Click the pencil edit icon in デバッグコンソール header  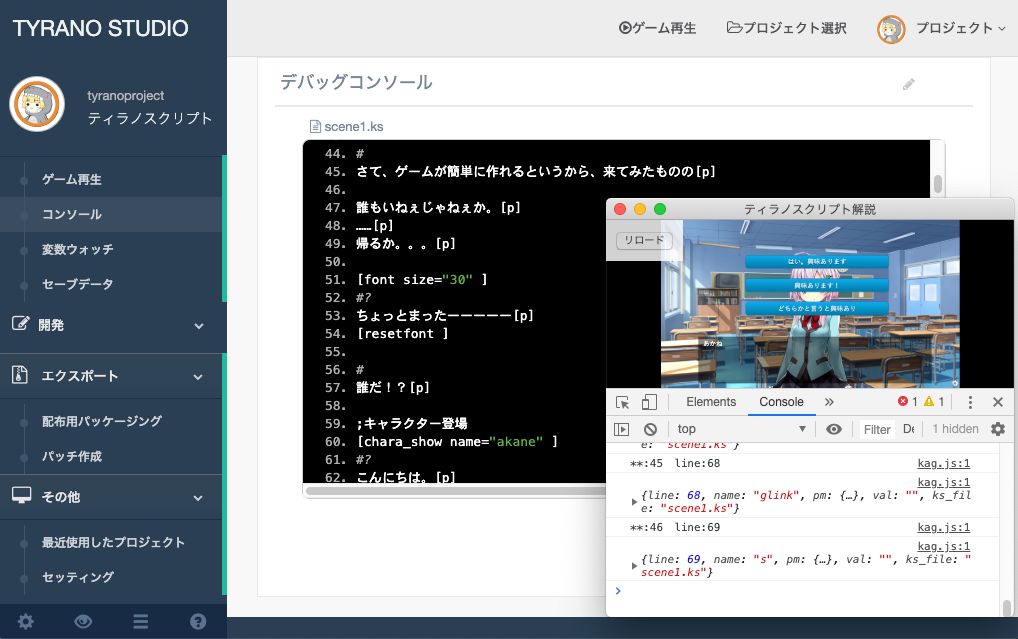[908, 84]
